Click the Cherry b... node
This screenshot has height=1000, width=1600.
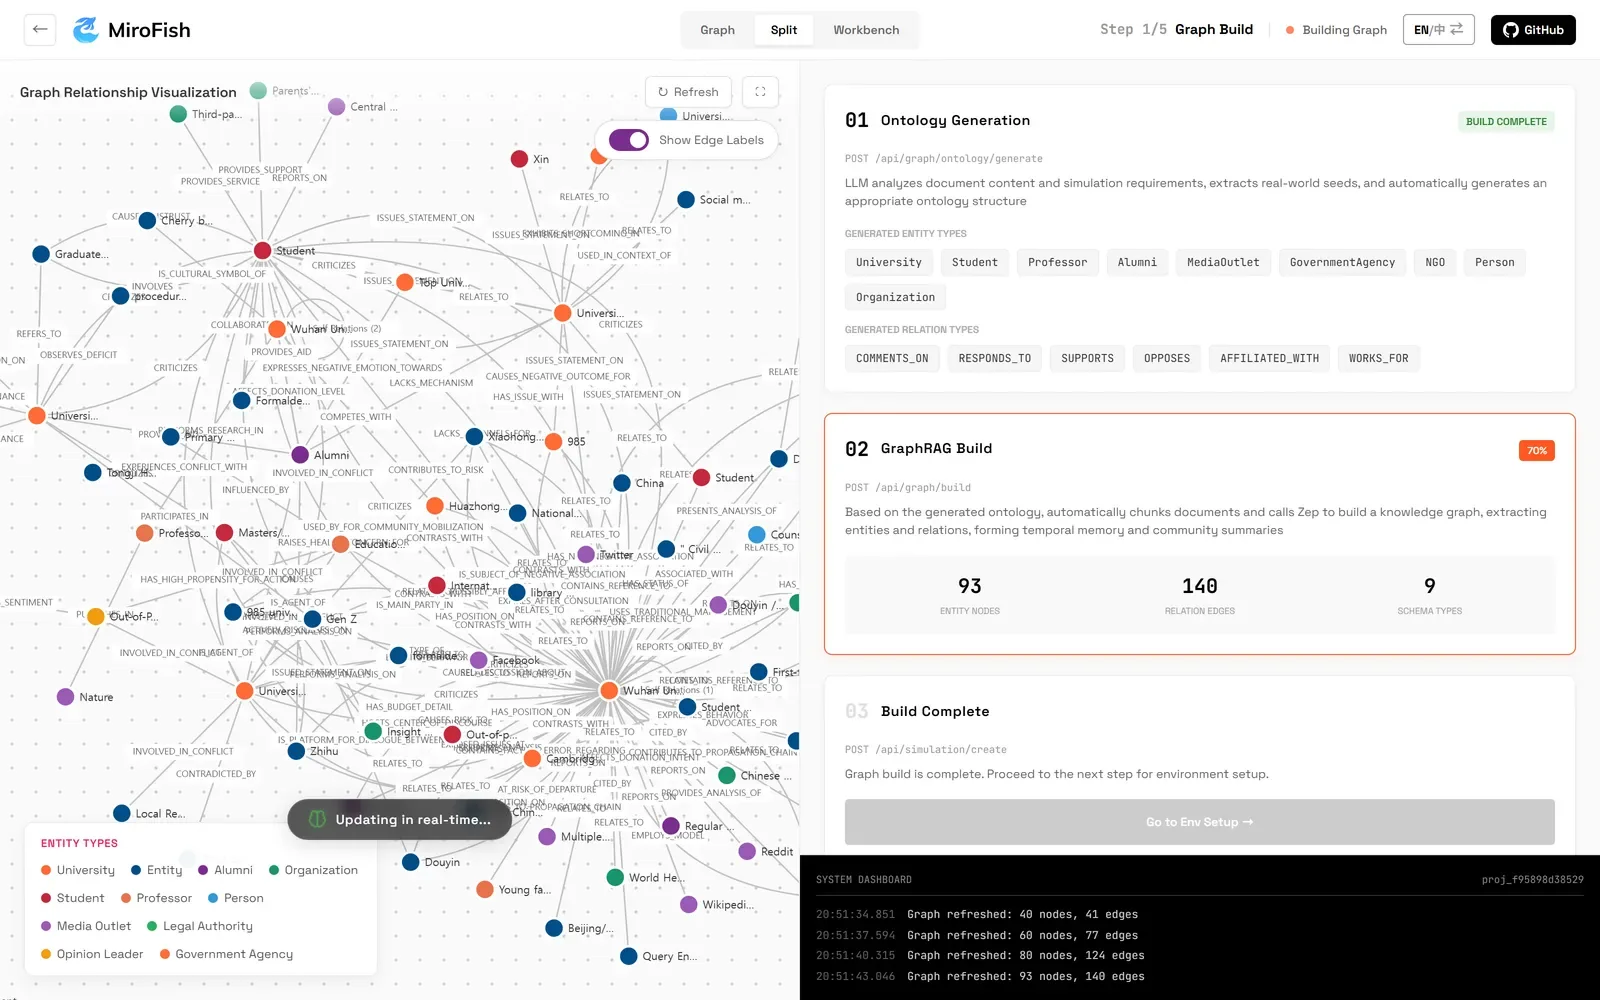click(x=147, y=220)
